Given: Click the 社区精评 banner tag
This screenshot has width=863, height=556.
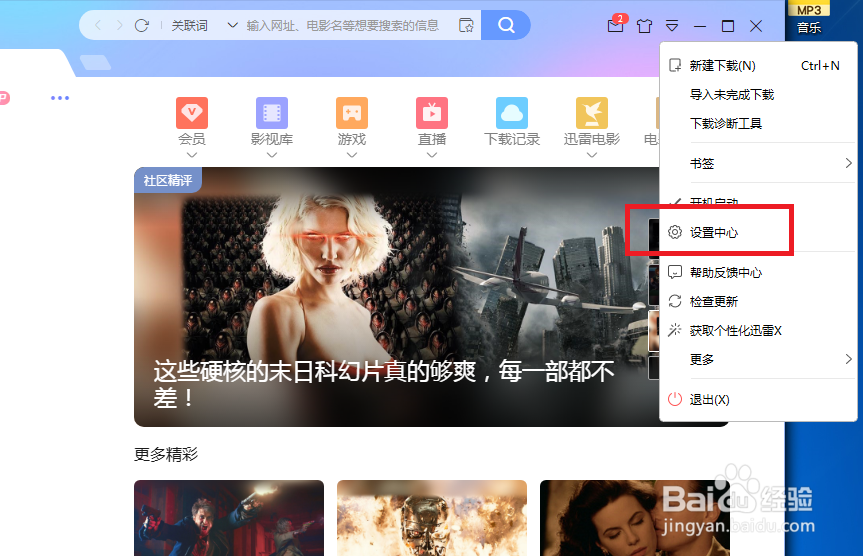Looking at the screenshot, I should point(168,180).
